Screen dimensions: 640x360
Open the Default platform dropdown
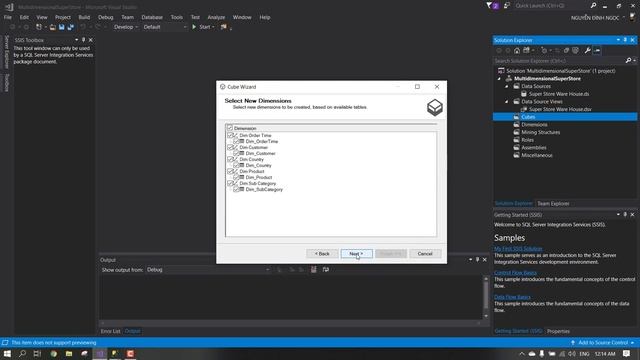(x=164, y=27)
